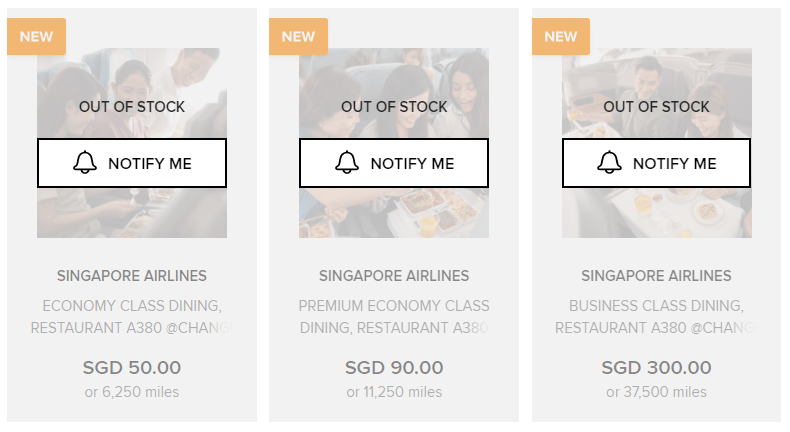Viewport: 790px width, 432px height.
Task: Click bell icon on Business Class Dining card
Action: click(610, 163)
